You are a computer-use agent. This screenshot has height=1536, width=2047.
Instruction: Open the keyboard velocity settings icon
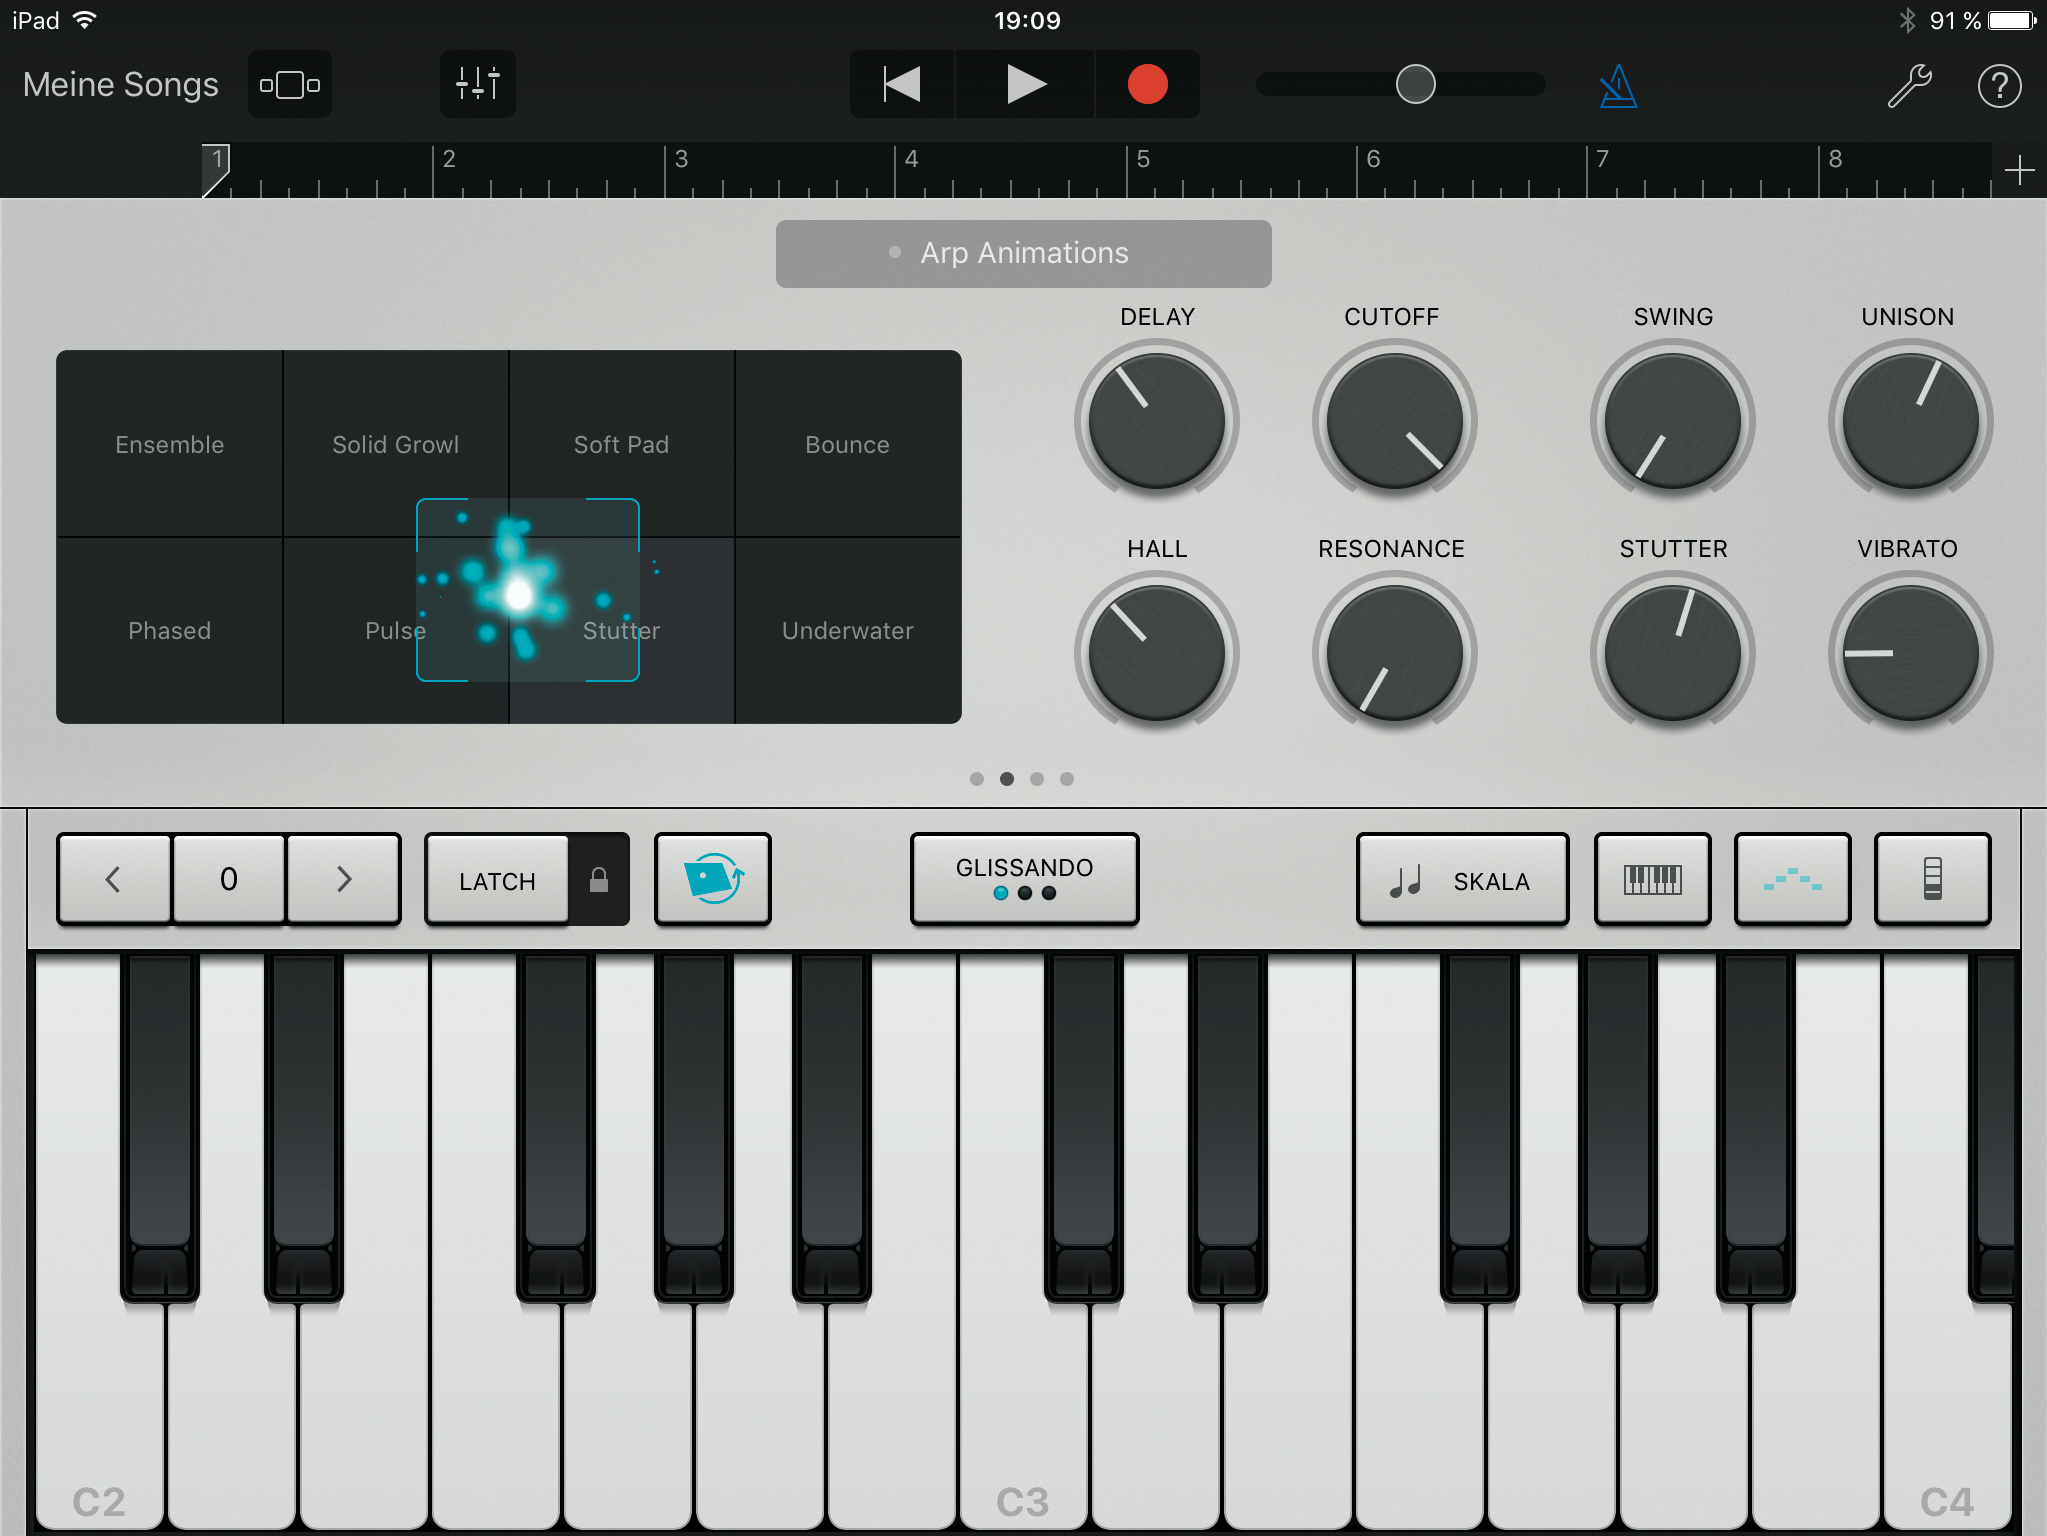point(1932,880)
